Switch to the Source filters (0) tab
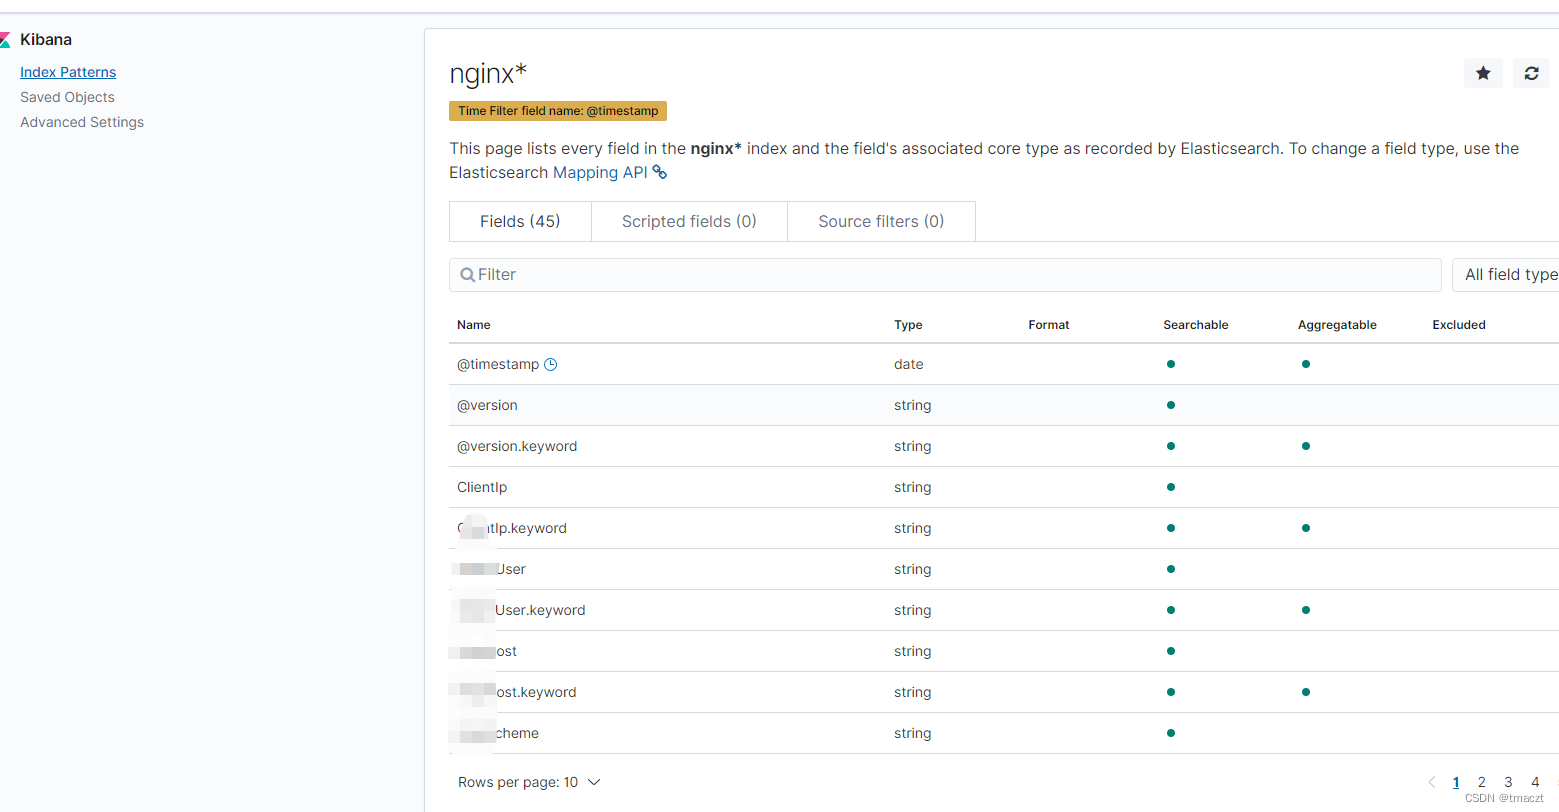The image size is (1559, 812). [x=881, y=221]
